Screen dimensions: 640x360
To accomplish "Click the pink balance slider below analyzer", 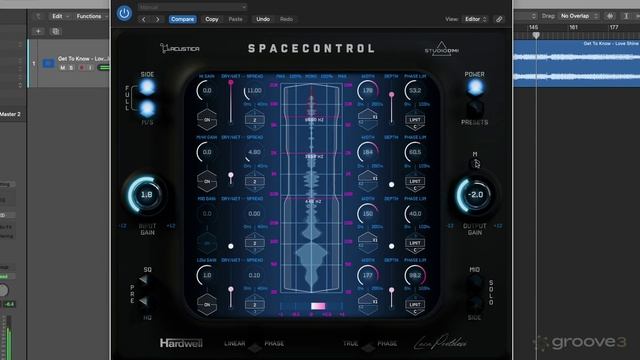I will point(318,306).
